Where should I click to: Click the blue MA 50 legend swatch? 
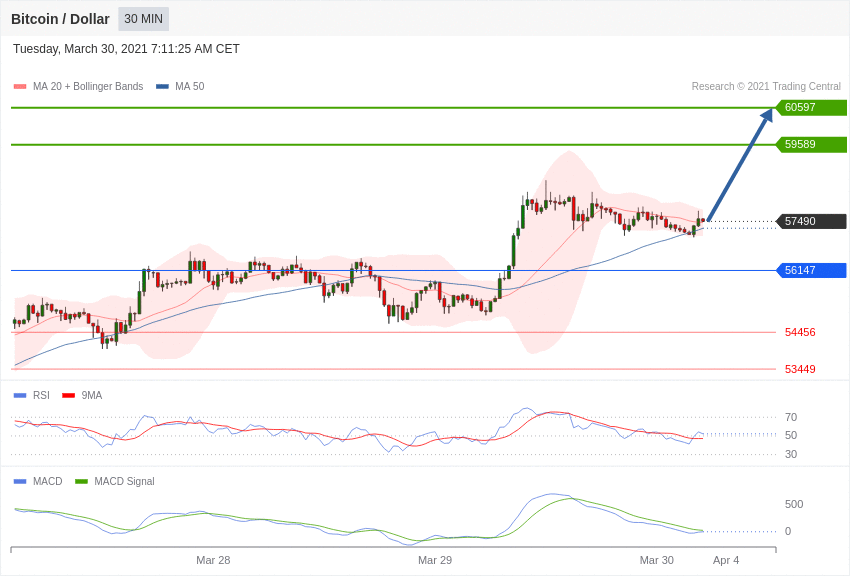click(x=162, y=87)
